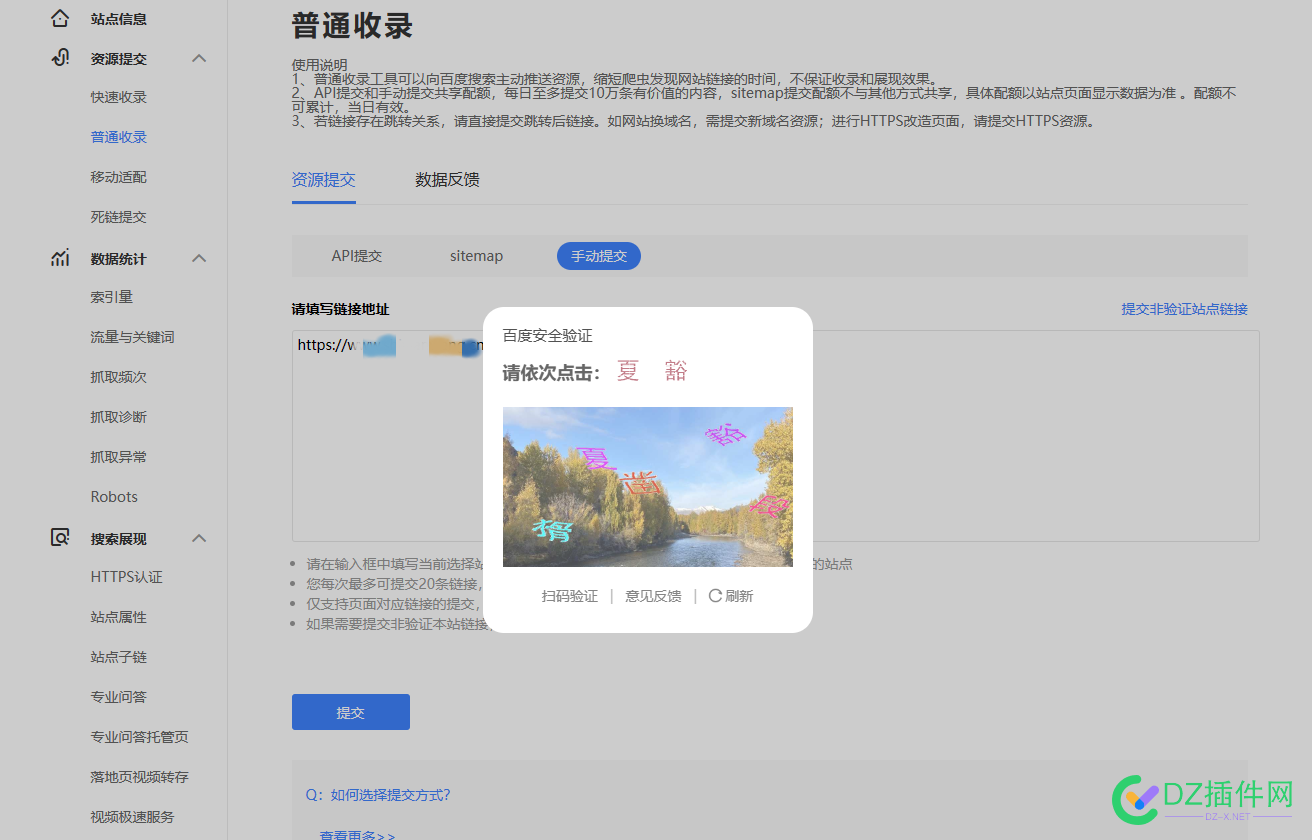Select 普通收录 in sidebar
The width and height of the screenshot is (1312, 840).
pyautogui.click(x=118, y=137)
